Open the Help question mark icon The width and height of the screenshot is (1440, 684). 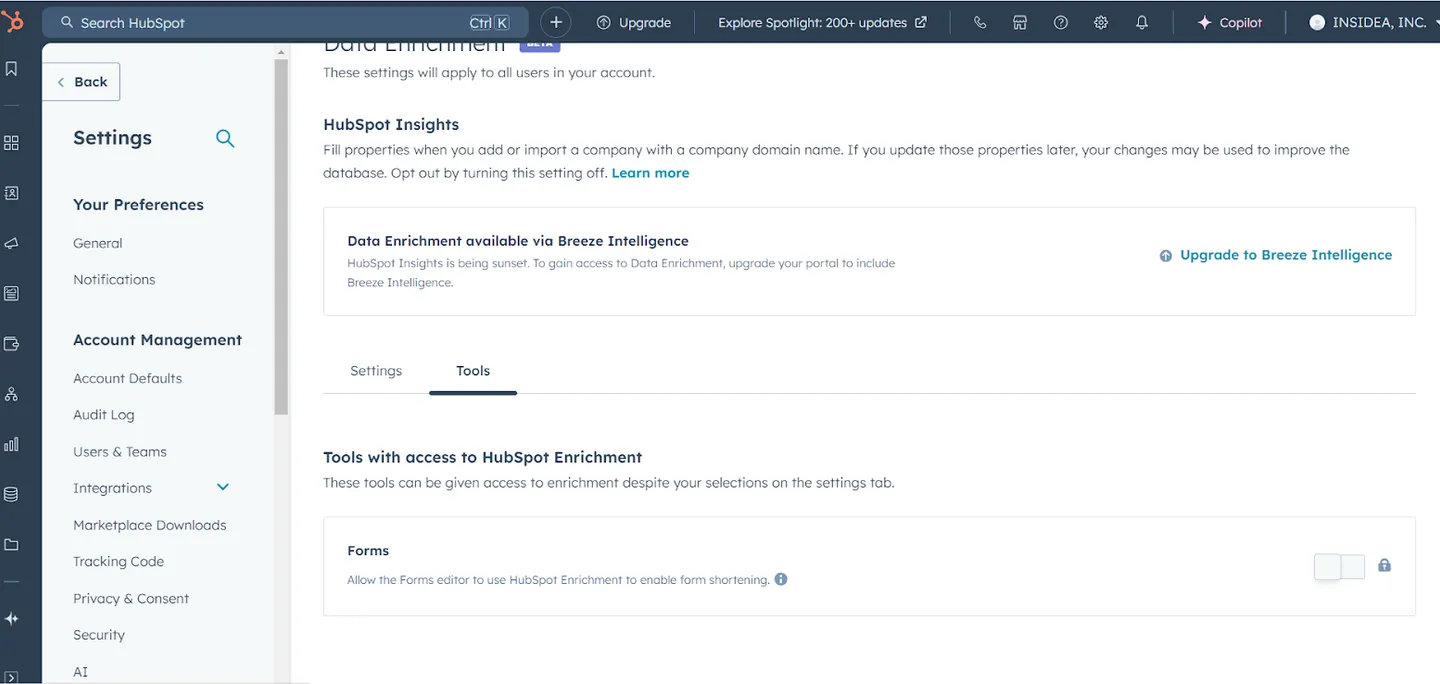(1061, 22)
